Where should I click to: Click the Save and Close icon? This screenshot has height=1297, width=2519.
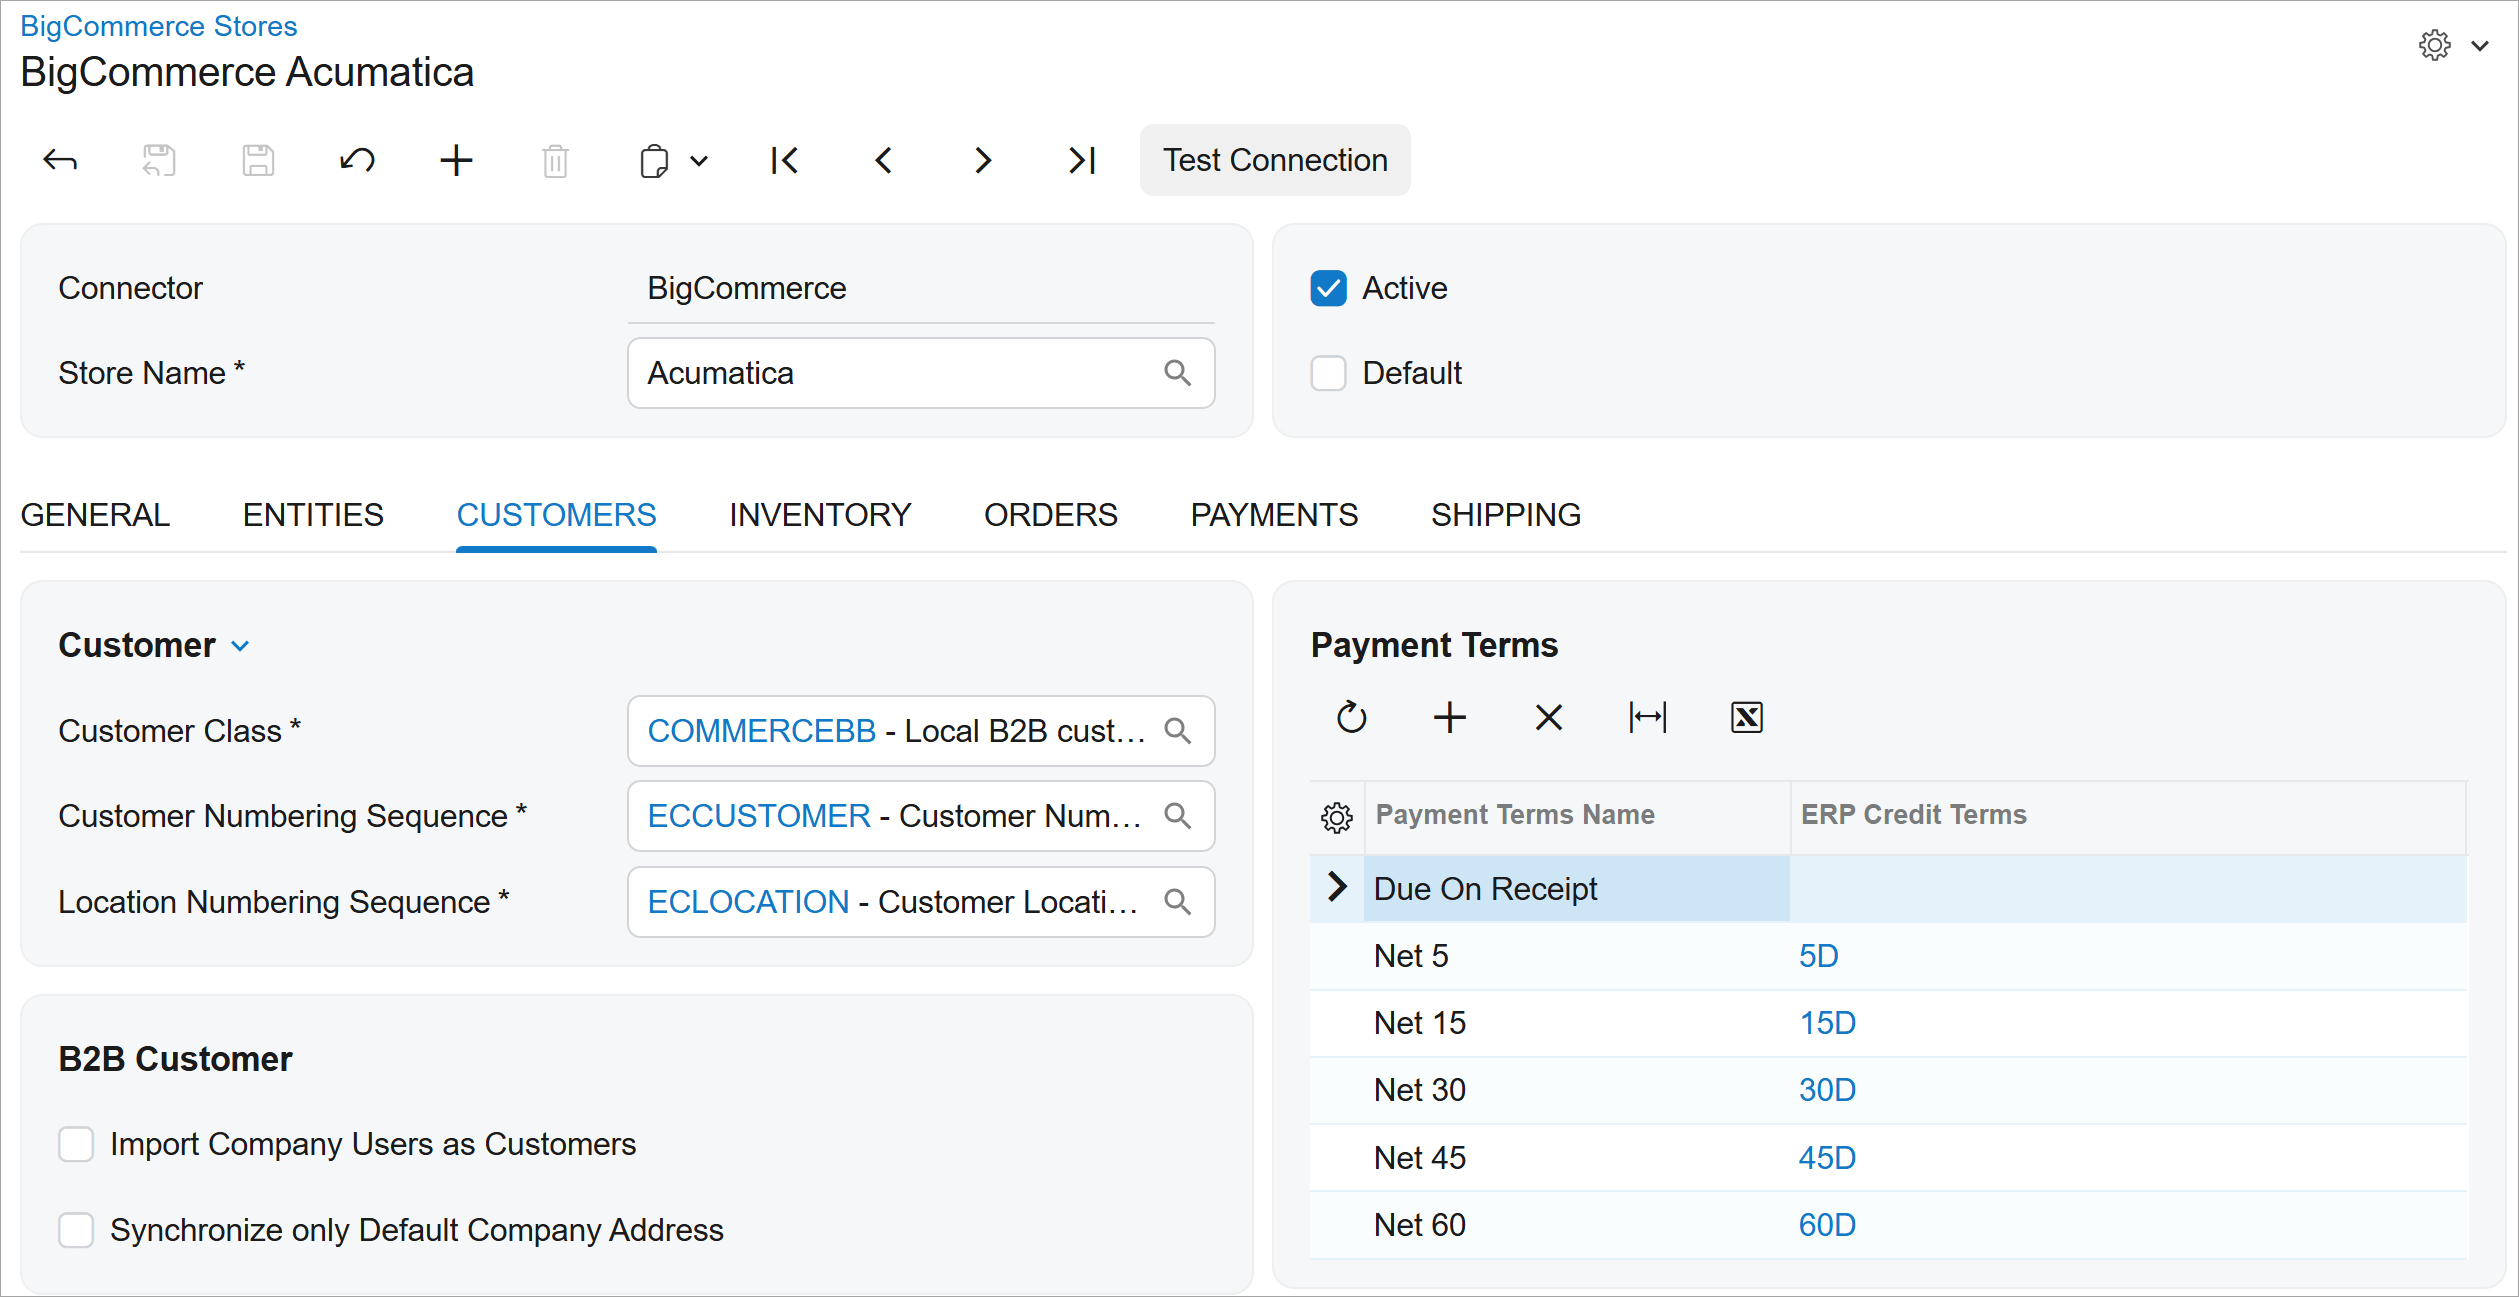click(x=159, y=160)
